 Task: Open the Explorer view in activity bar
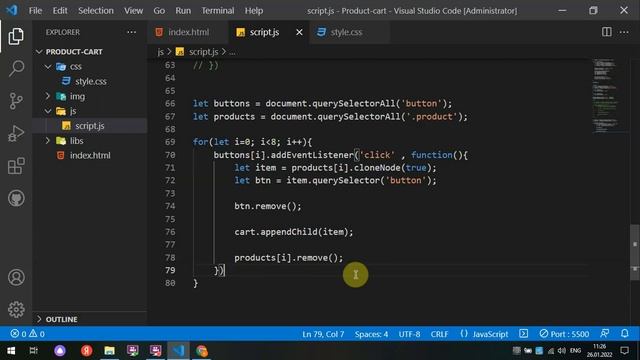[16, 37]
